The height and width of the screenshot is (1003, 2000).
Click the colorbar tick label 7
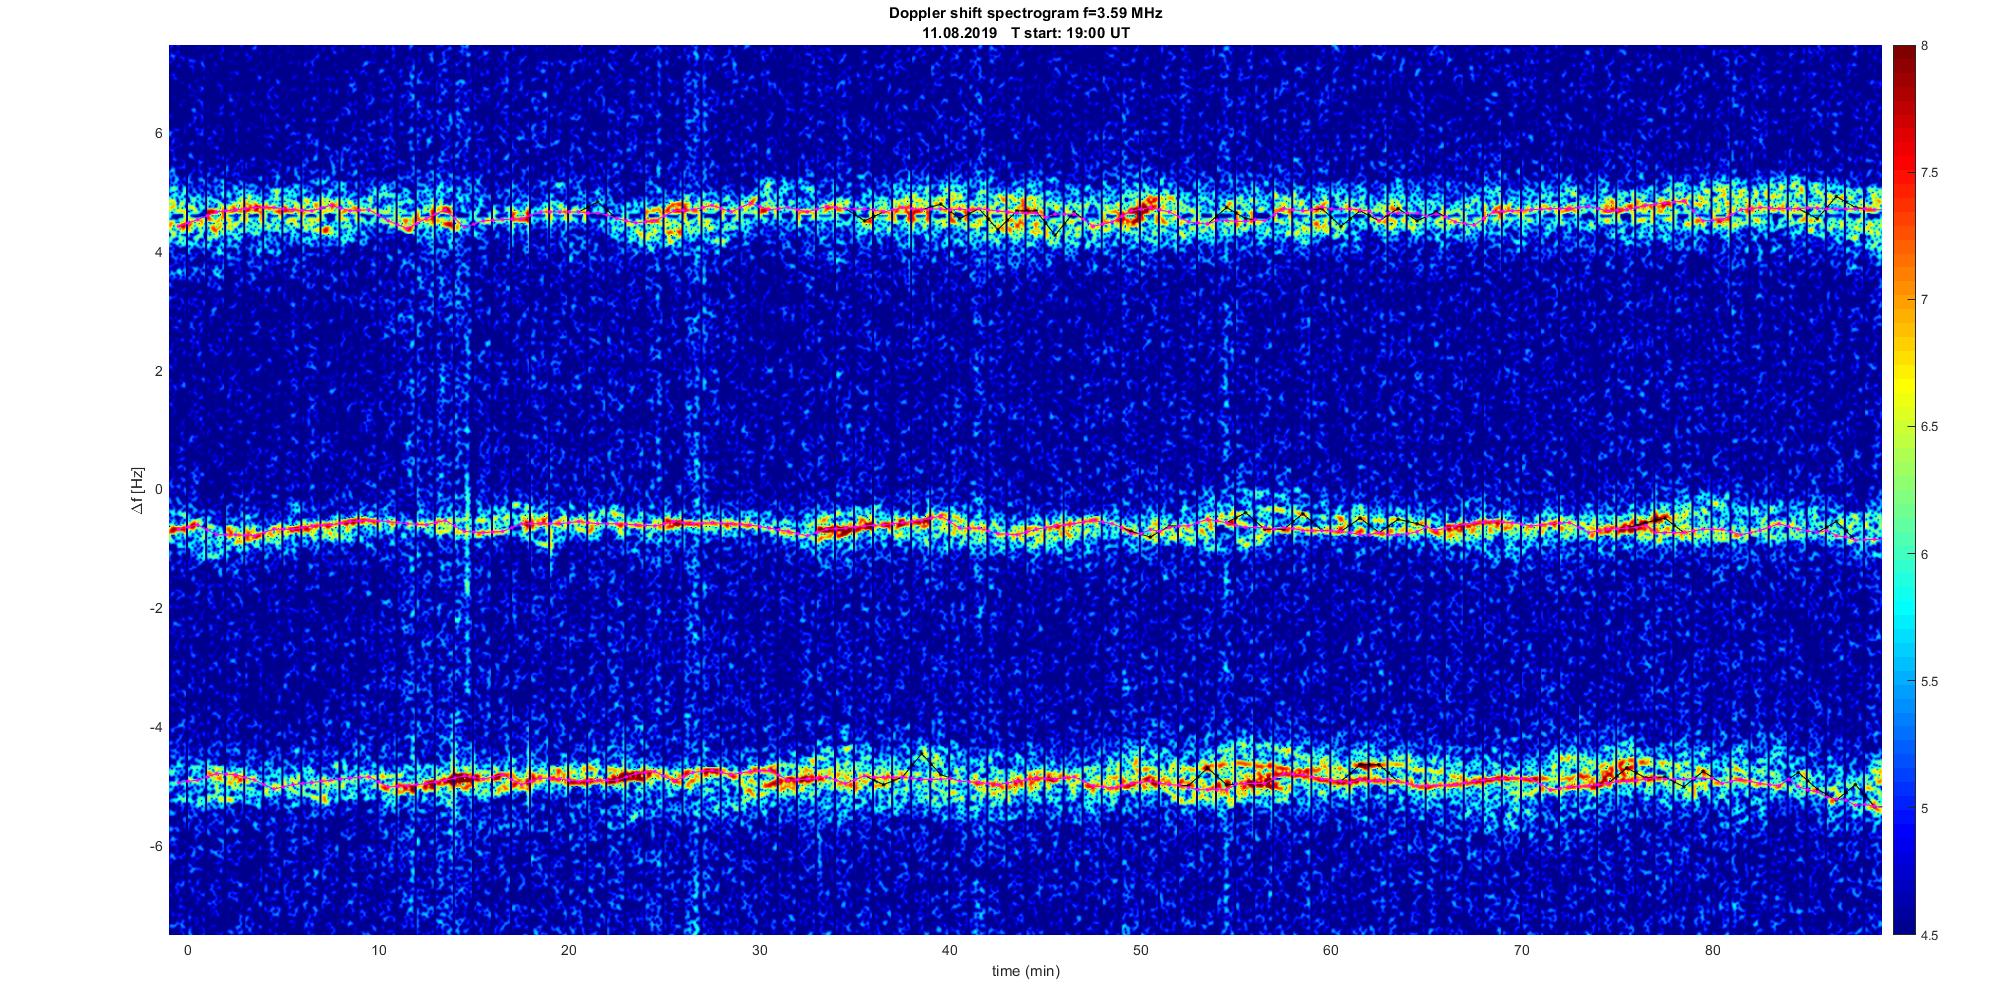point(1925,300)
